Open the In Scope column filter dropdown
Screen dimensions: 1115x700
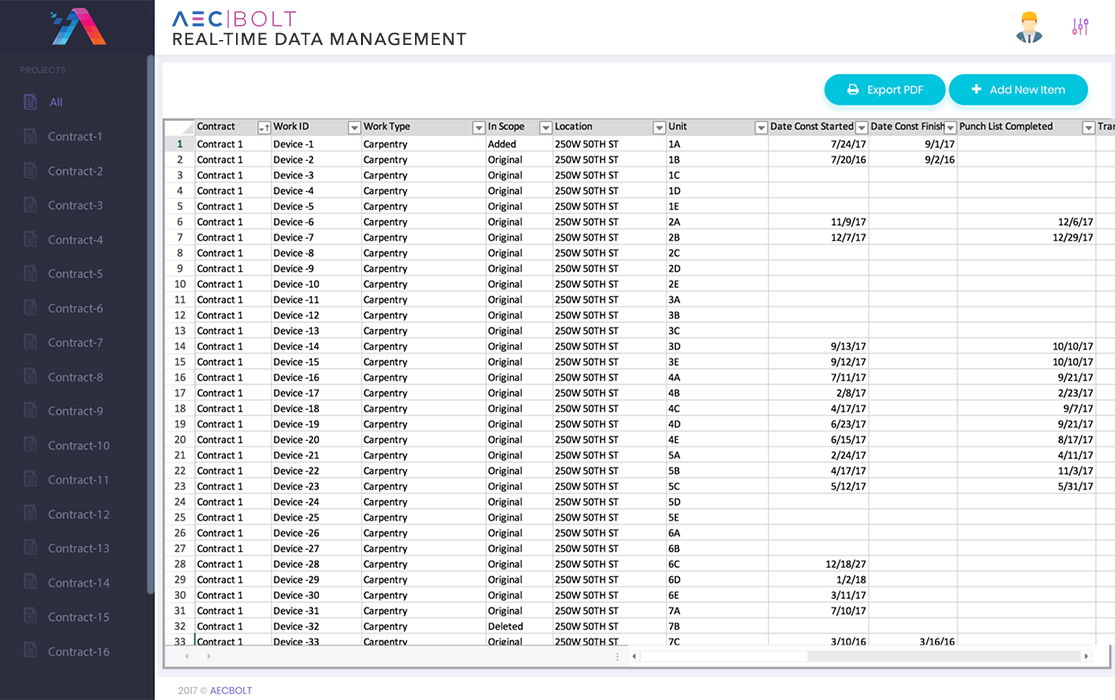[x=545, y=128]
